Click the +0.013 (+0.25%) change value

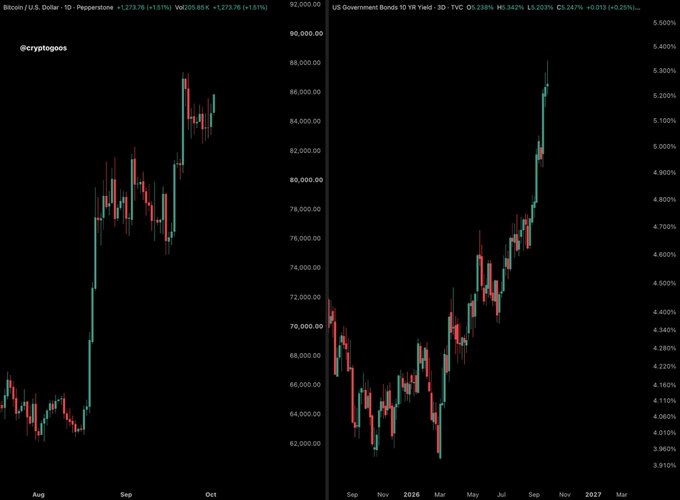(613, 7)
